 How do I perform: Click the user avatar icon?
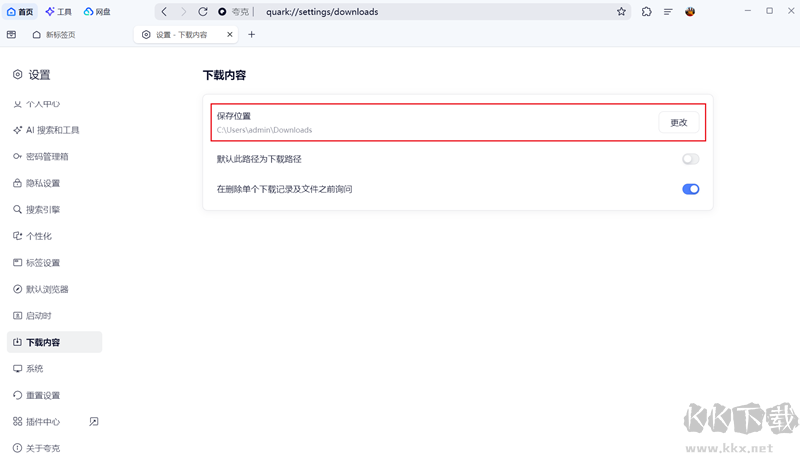(690, 12)
